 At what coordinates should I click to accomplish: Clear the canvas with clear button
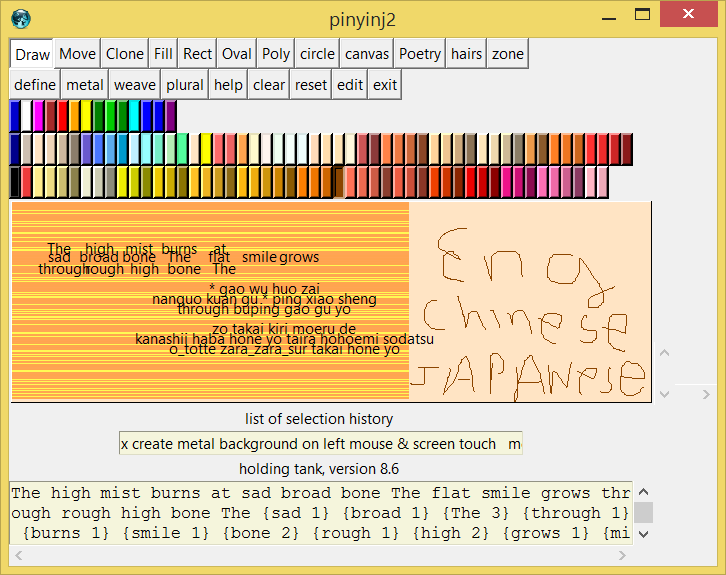click(269, 85)
